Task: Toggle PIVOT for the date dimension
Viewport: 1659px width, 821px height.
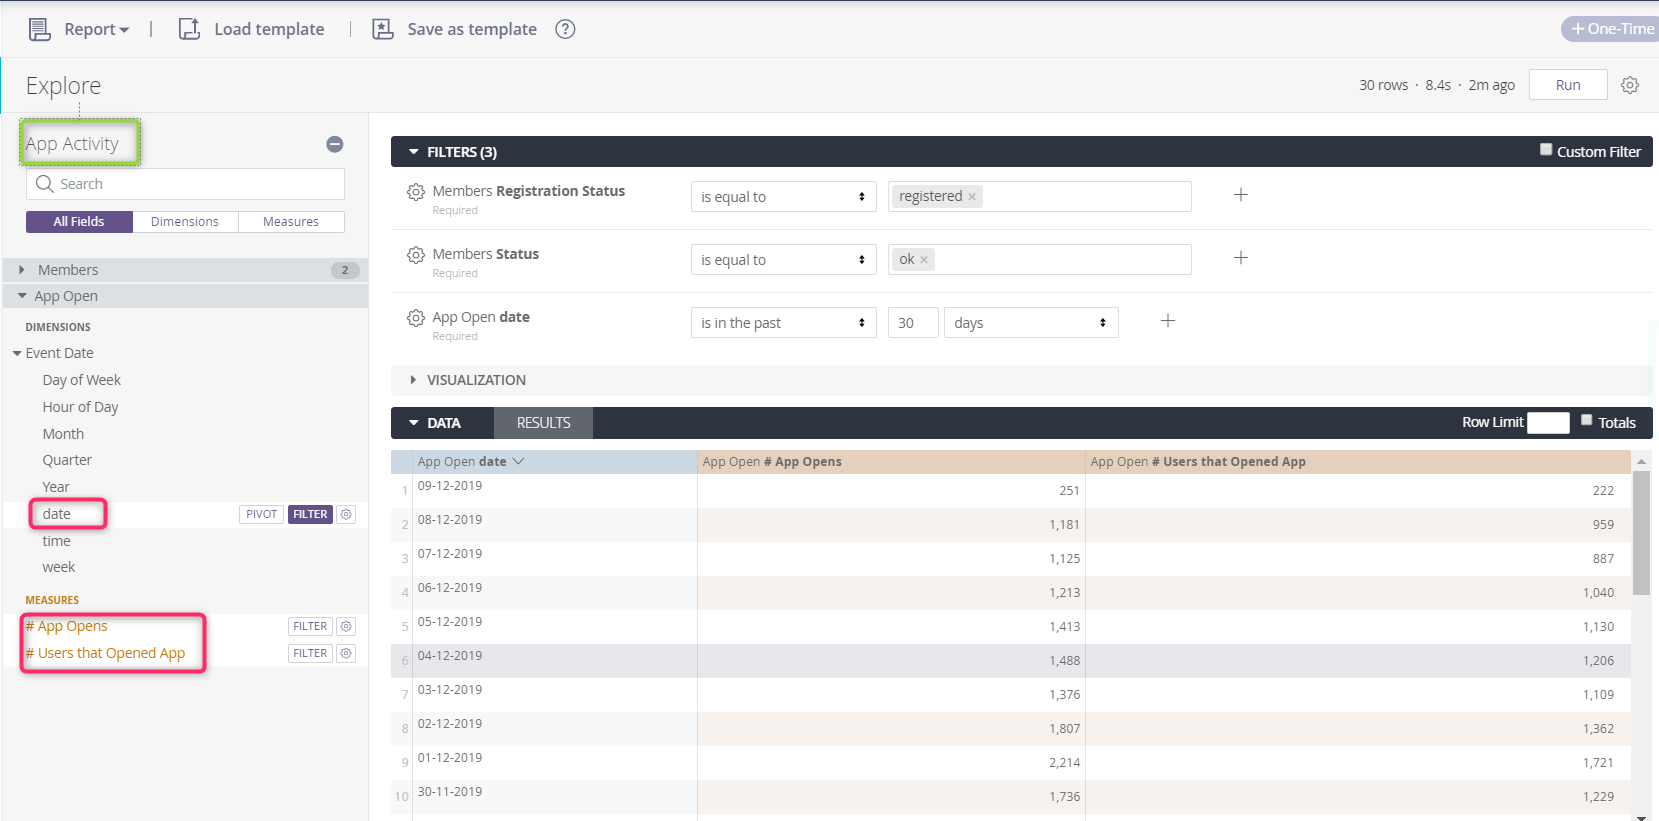Action: point(262,514)
